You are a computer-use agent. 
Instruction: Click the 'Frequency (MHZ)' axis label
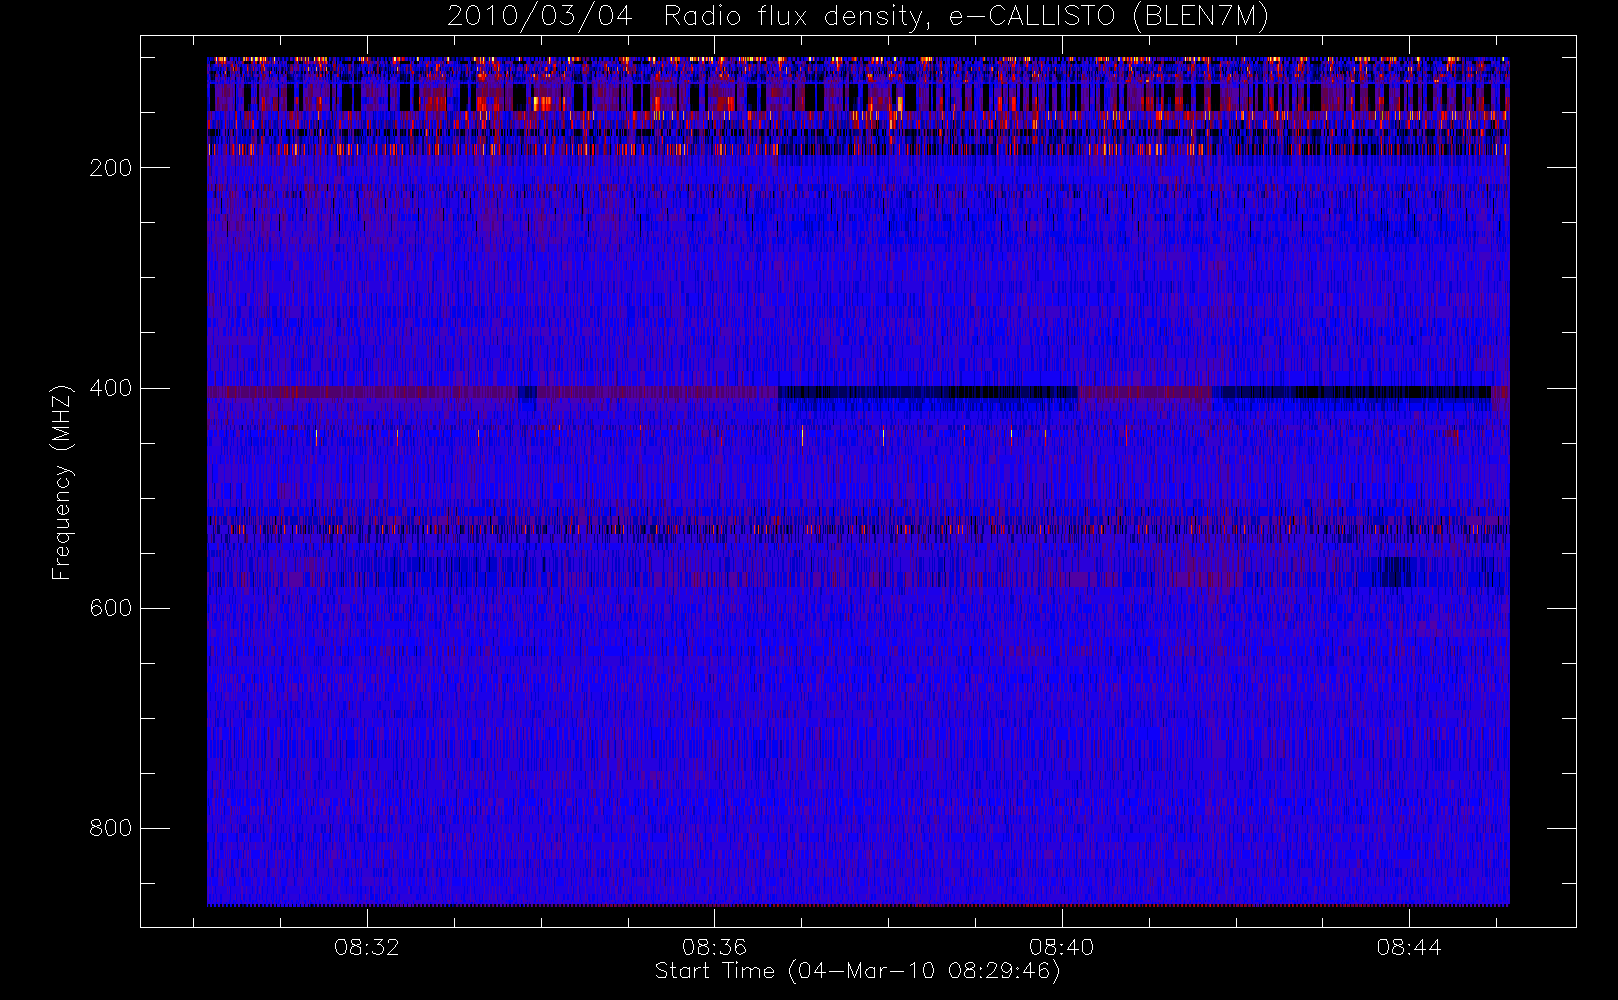coord(62,482)
